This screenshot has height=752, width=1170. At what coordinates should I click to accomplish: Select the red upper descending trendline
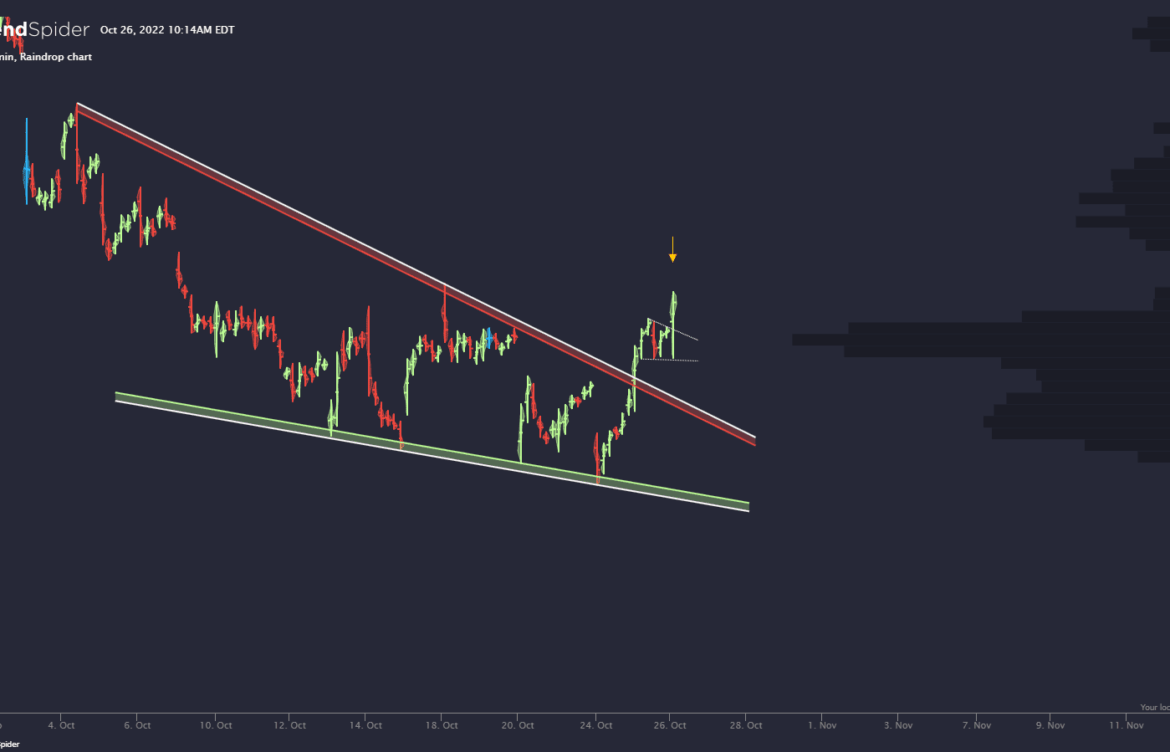[416, 275]
